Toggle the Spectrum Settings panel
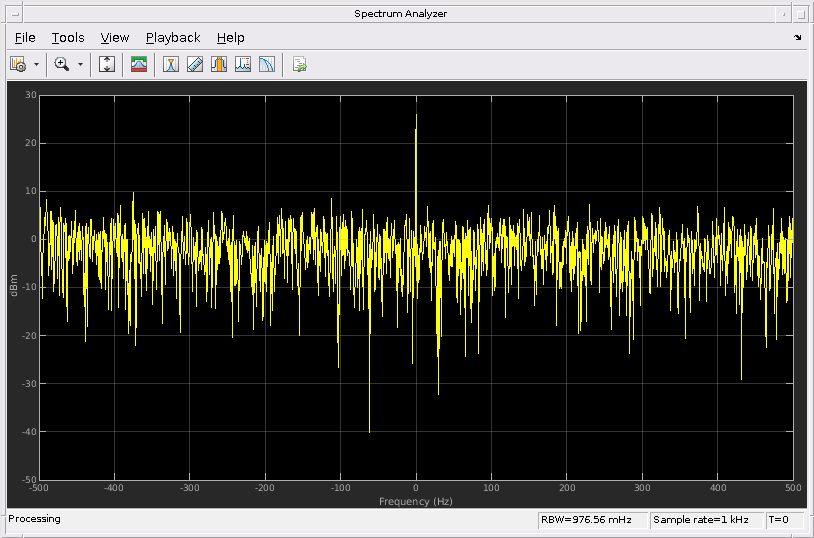Screen dimensions: 814x538 coord(139,64)
